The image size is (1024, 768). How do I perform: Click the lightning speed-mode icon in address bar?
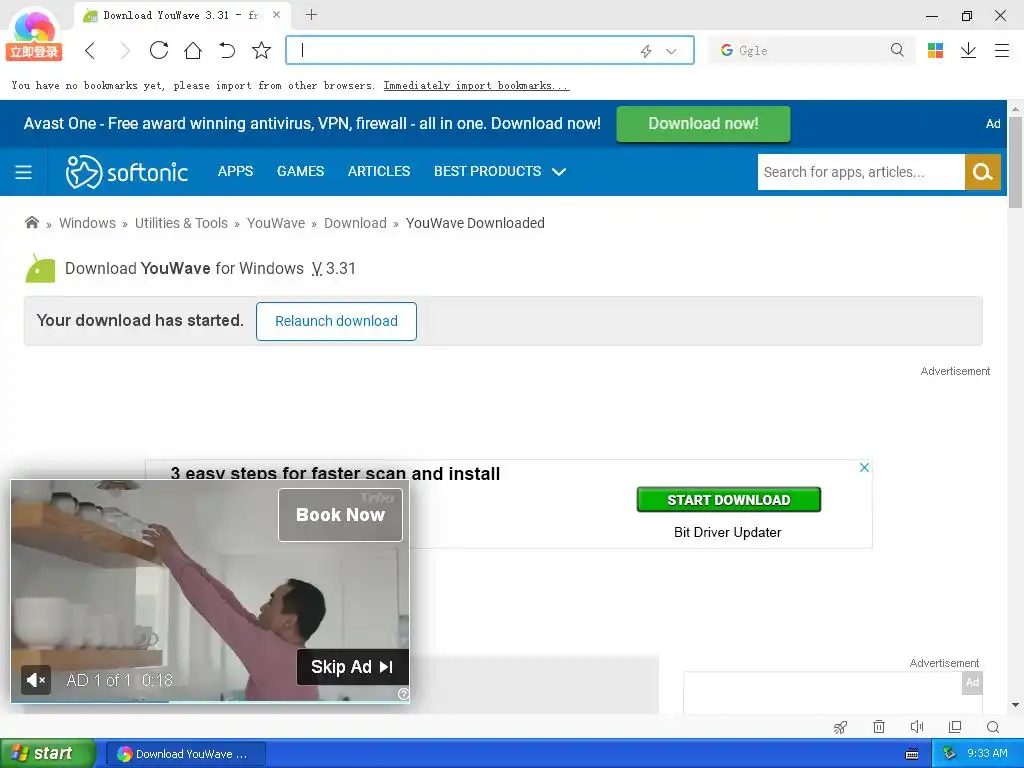646,51
